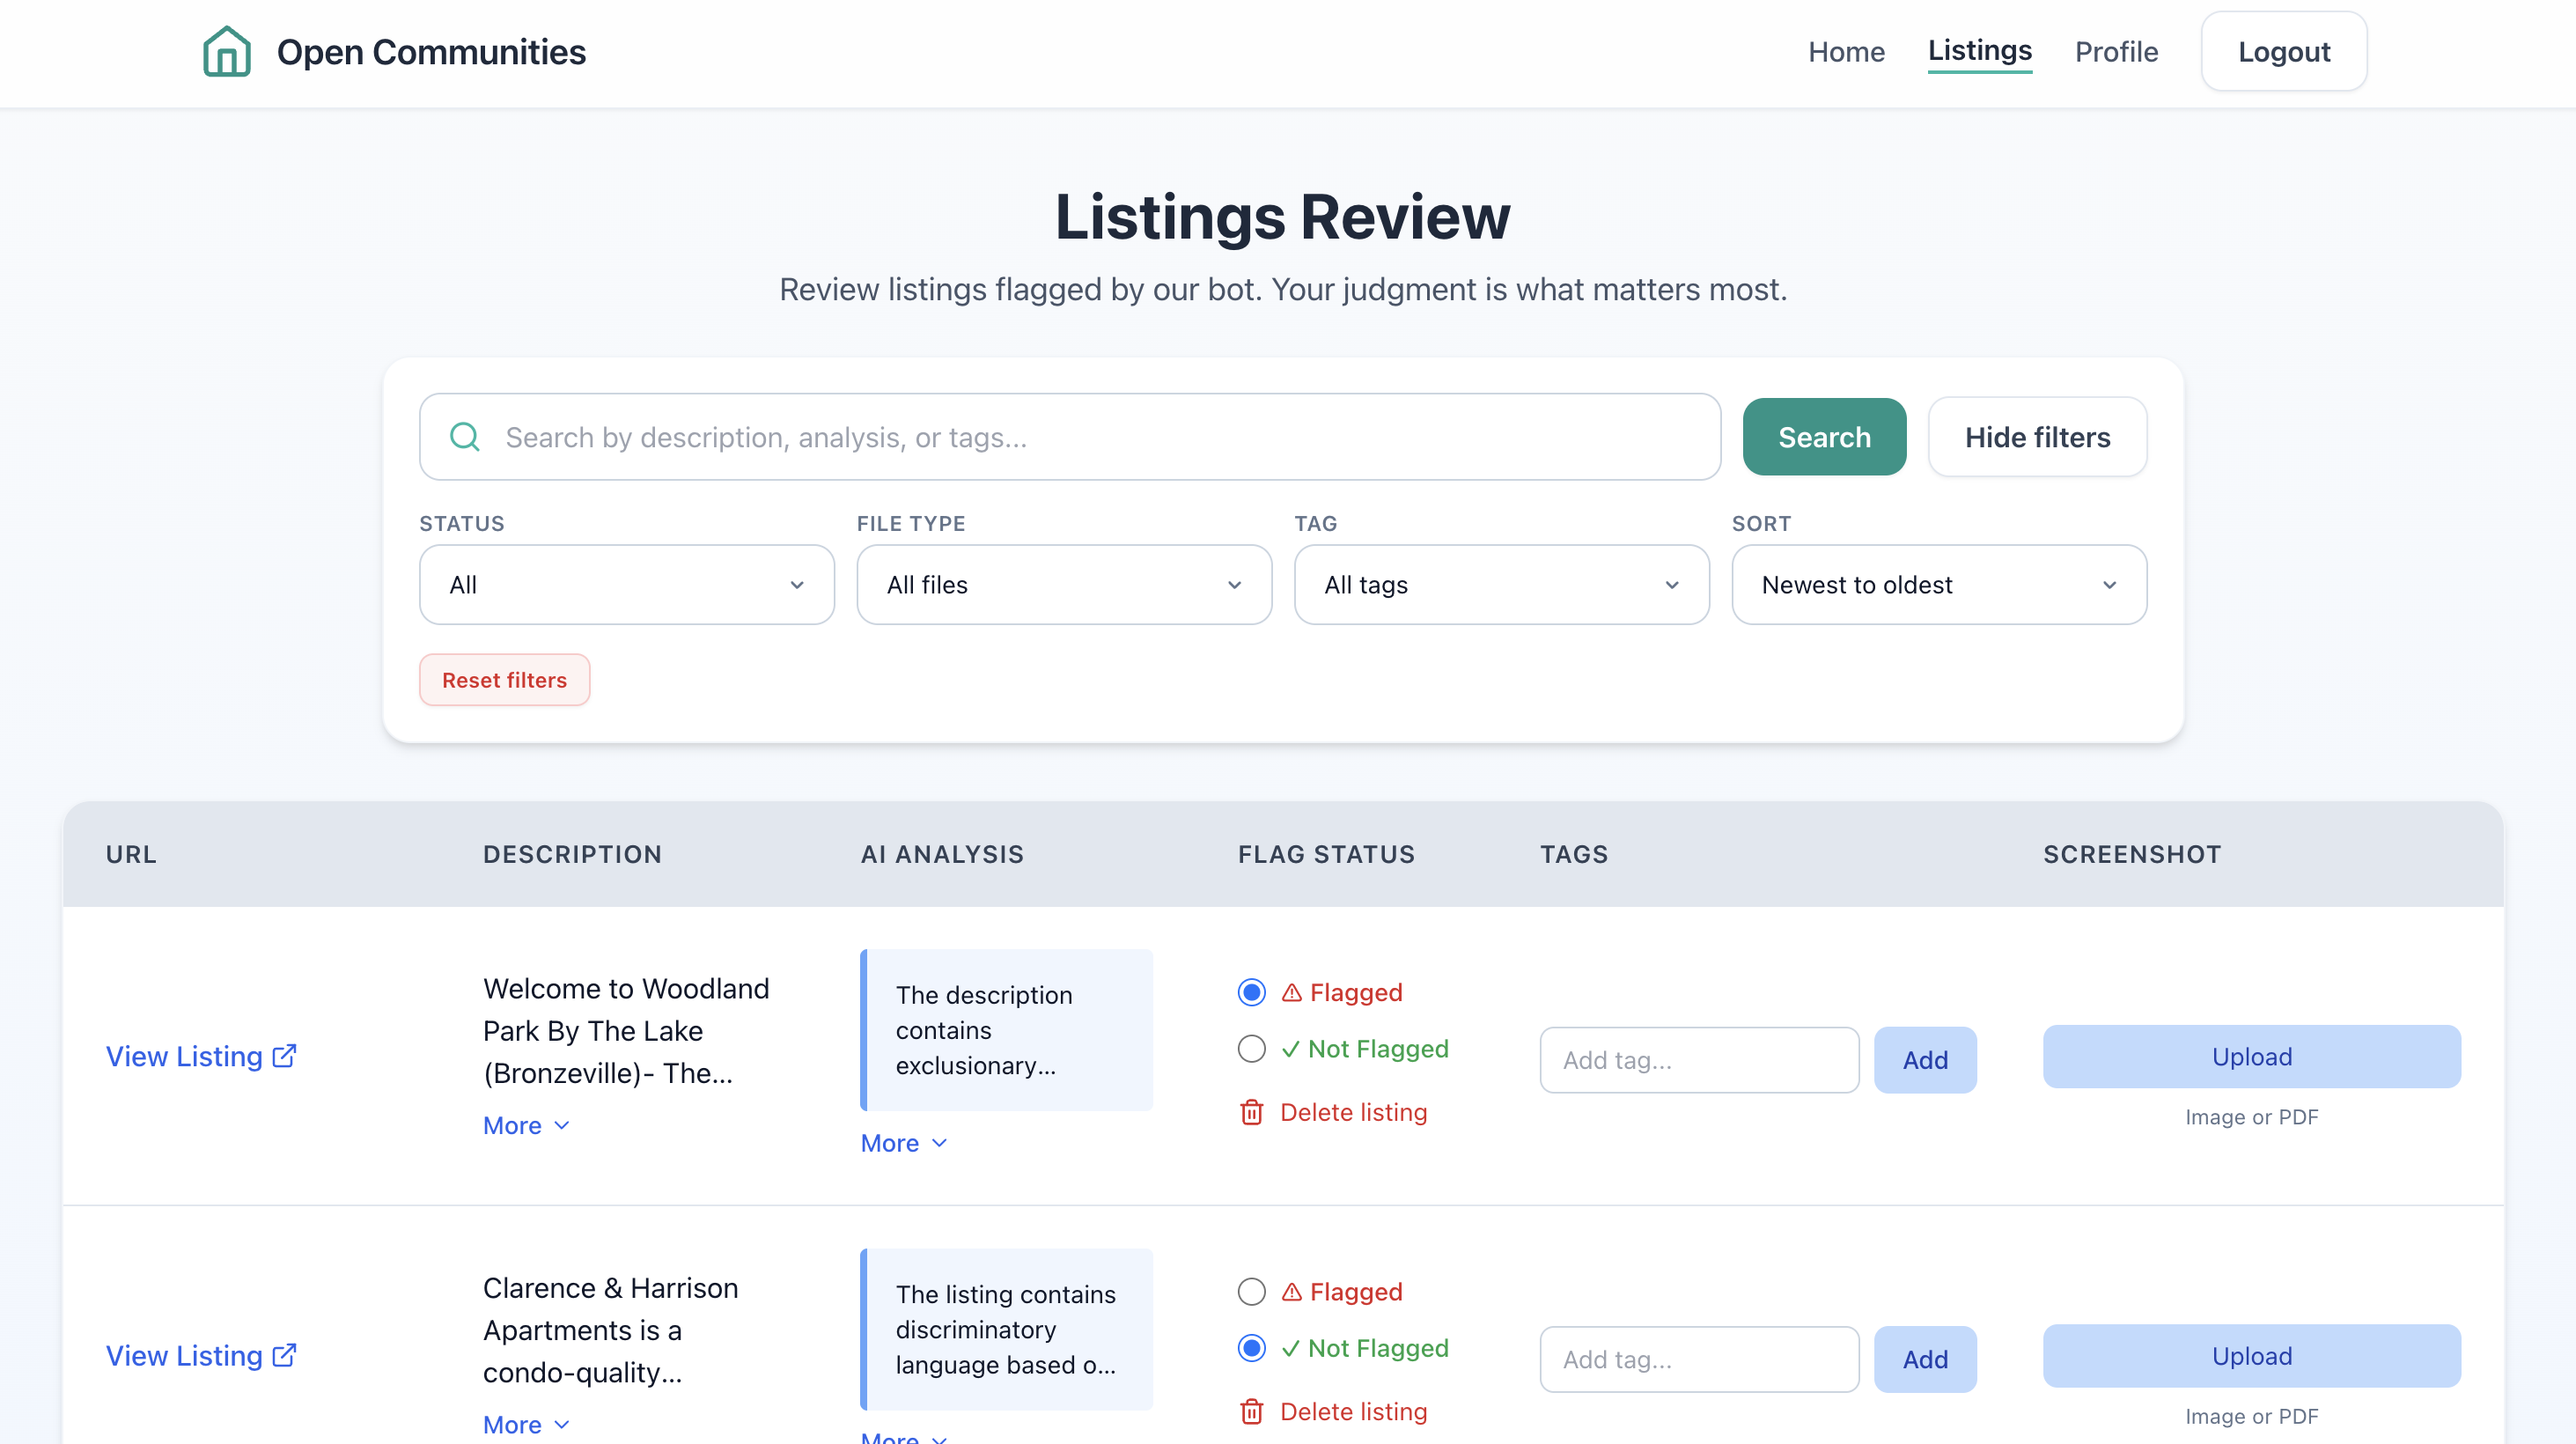Upload a screenshot for the Clarence & Harrison listing
Viewport: 2576px width, 1444px height.
(x=2251, y=1355)
